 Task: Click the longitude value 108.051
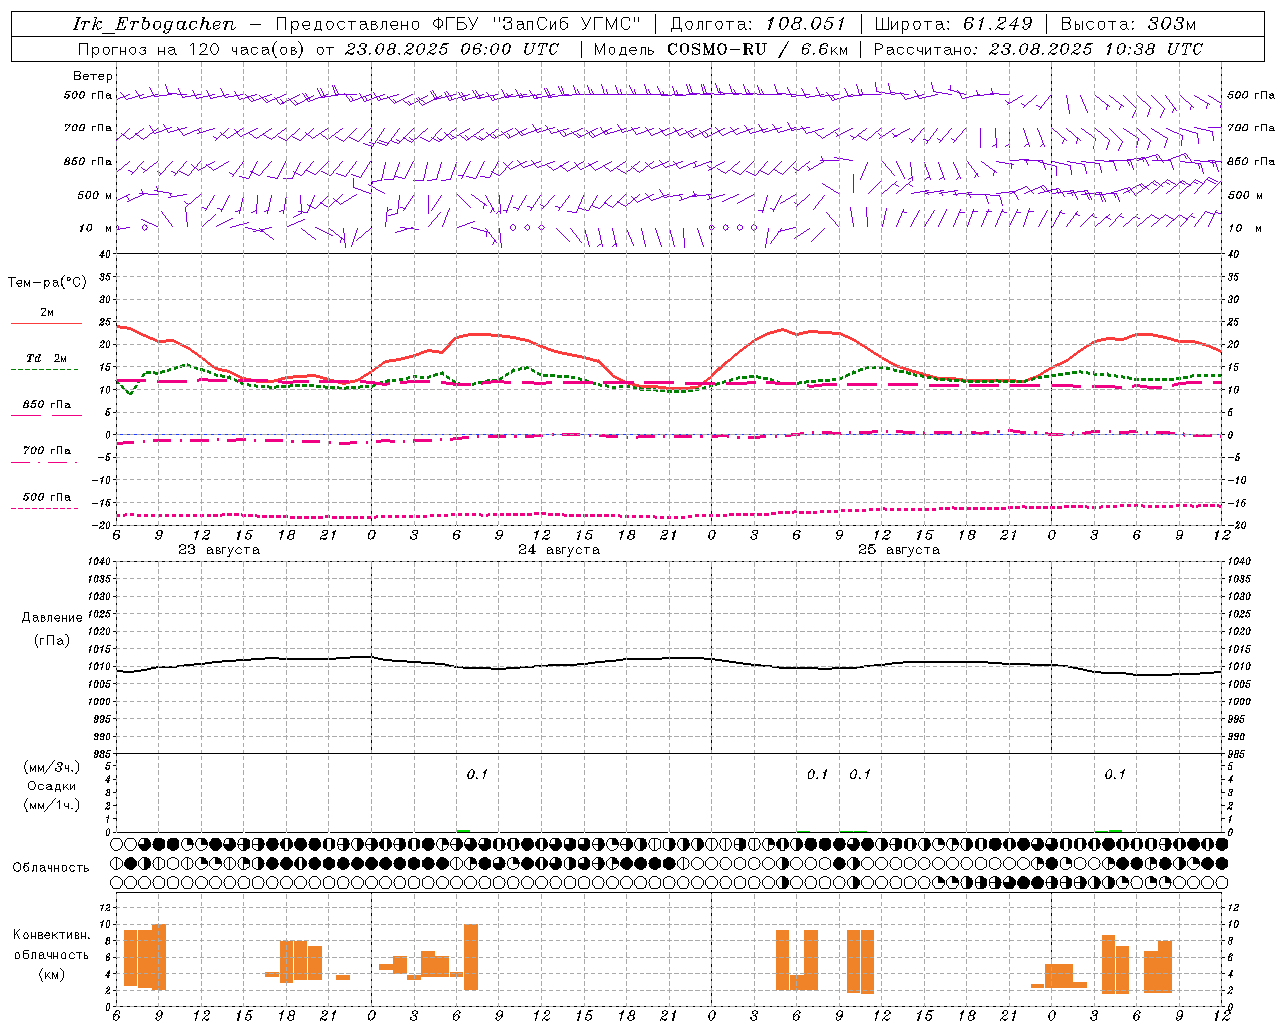point(806,24)
